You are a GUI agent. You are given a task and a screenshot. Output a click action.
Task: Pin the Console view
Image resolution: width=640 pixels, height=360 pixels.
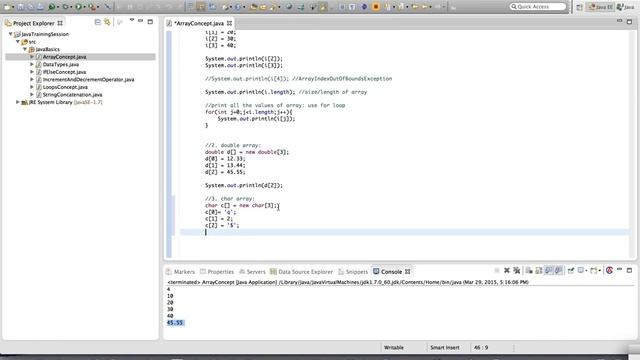(x=571, y=270)
